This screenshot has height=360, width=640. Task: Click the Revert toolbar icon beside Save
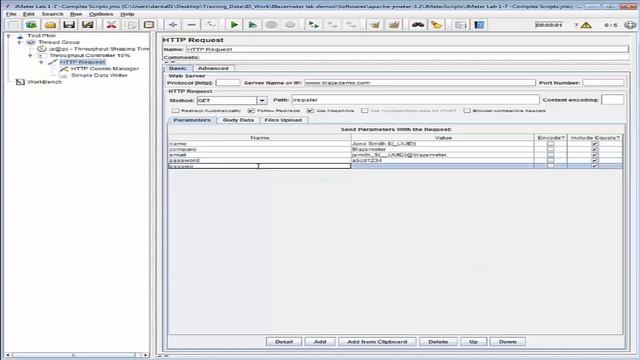87,25
